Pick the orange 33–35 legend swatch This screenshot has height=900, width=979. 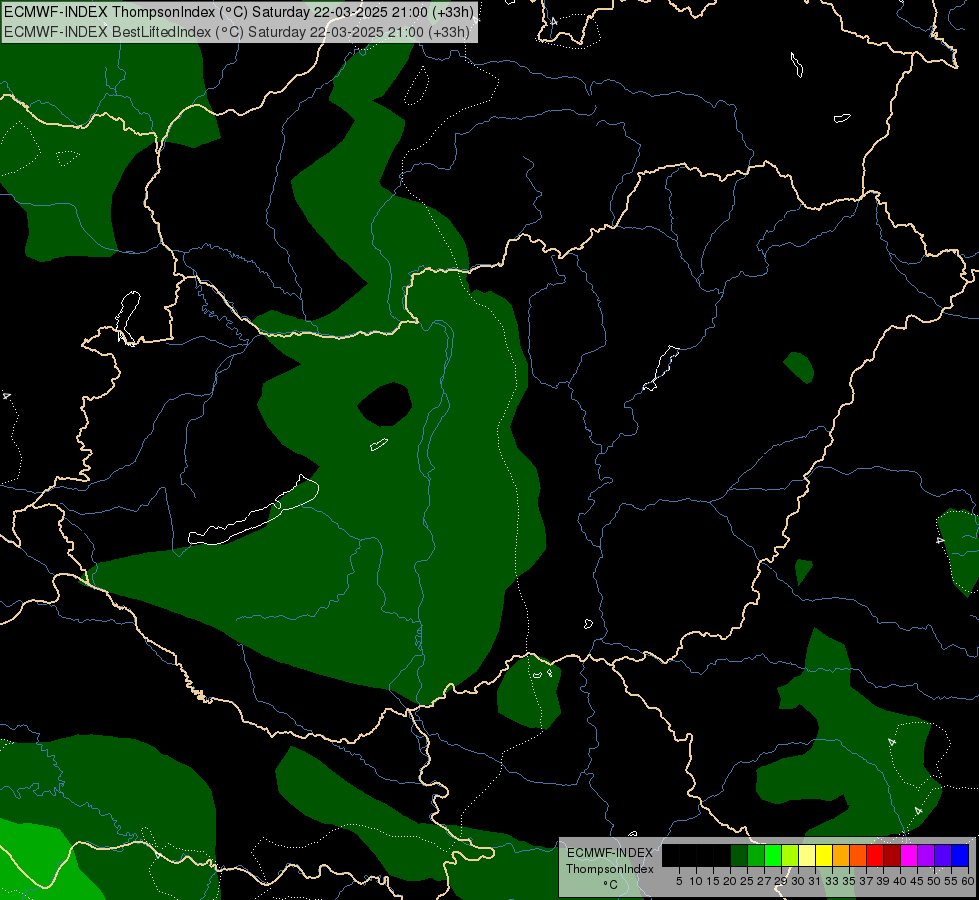click(x=841, y=855)
